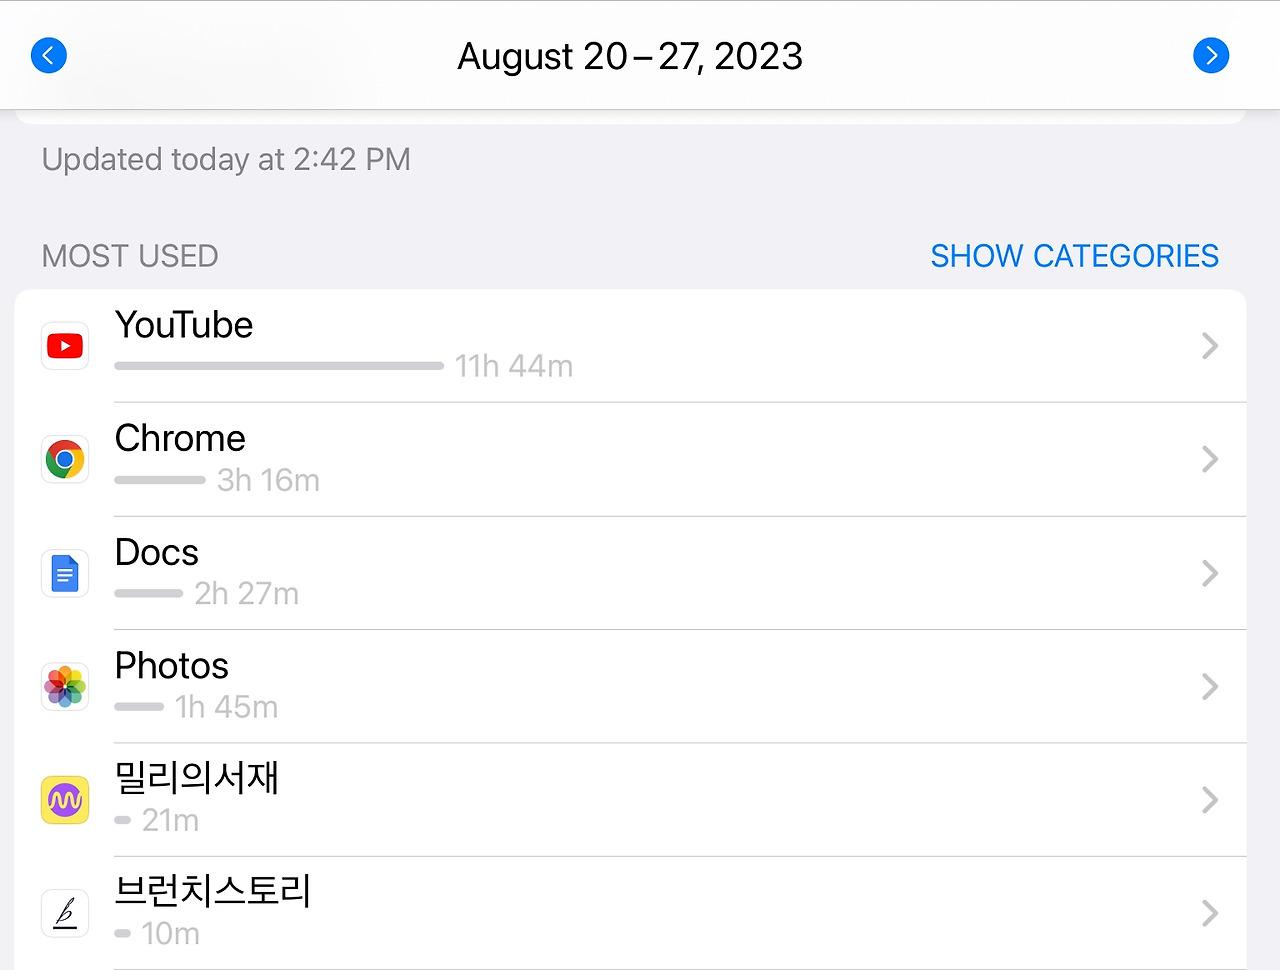
Task: Tap the Chrome app icon
Action: pyautogui.click(x=65, y=459)
